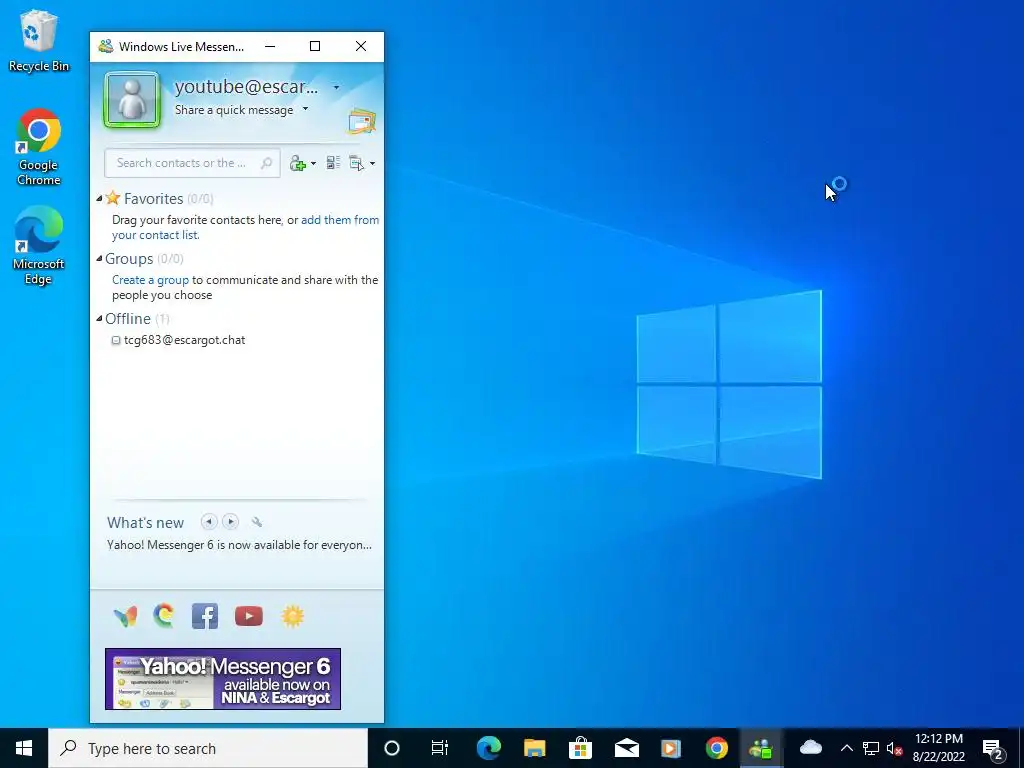
Task: Minimize the Windows Live Messenger window
Action: [x=270, y=46]
